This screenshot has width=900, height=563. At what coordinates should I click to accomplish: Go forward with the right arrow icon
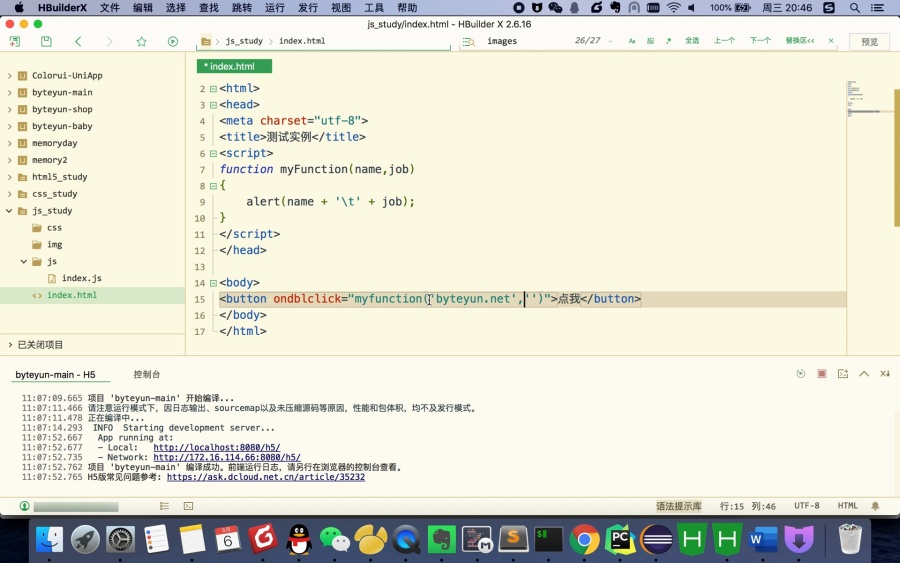point(109,41)
